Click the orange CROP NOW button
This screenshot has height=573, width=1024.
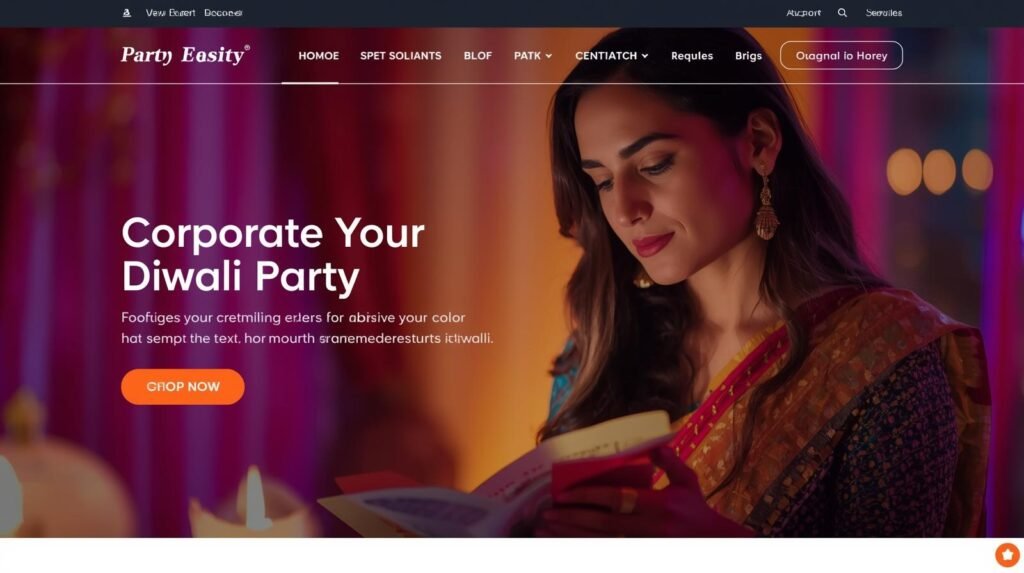coord(183,387)
